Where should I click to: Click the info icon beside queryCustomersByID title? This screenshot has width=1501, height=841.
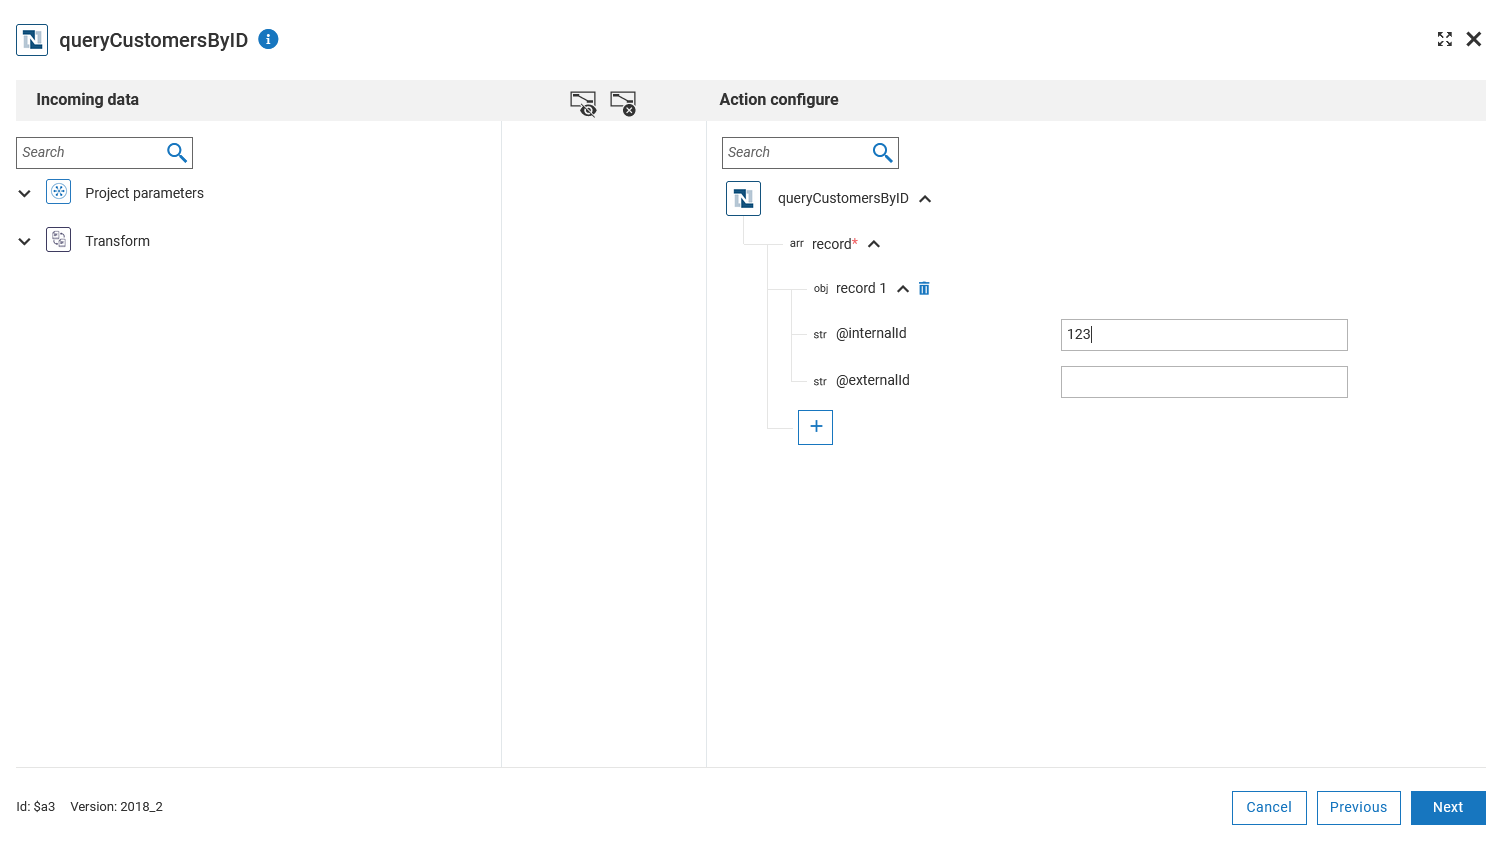click(x=267, y=40)
